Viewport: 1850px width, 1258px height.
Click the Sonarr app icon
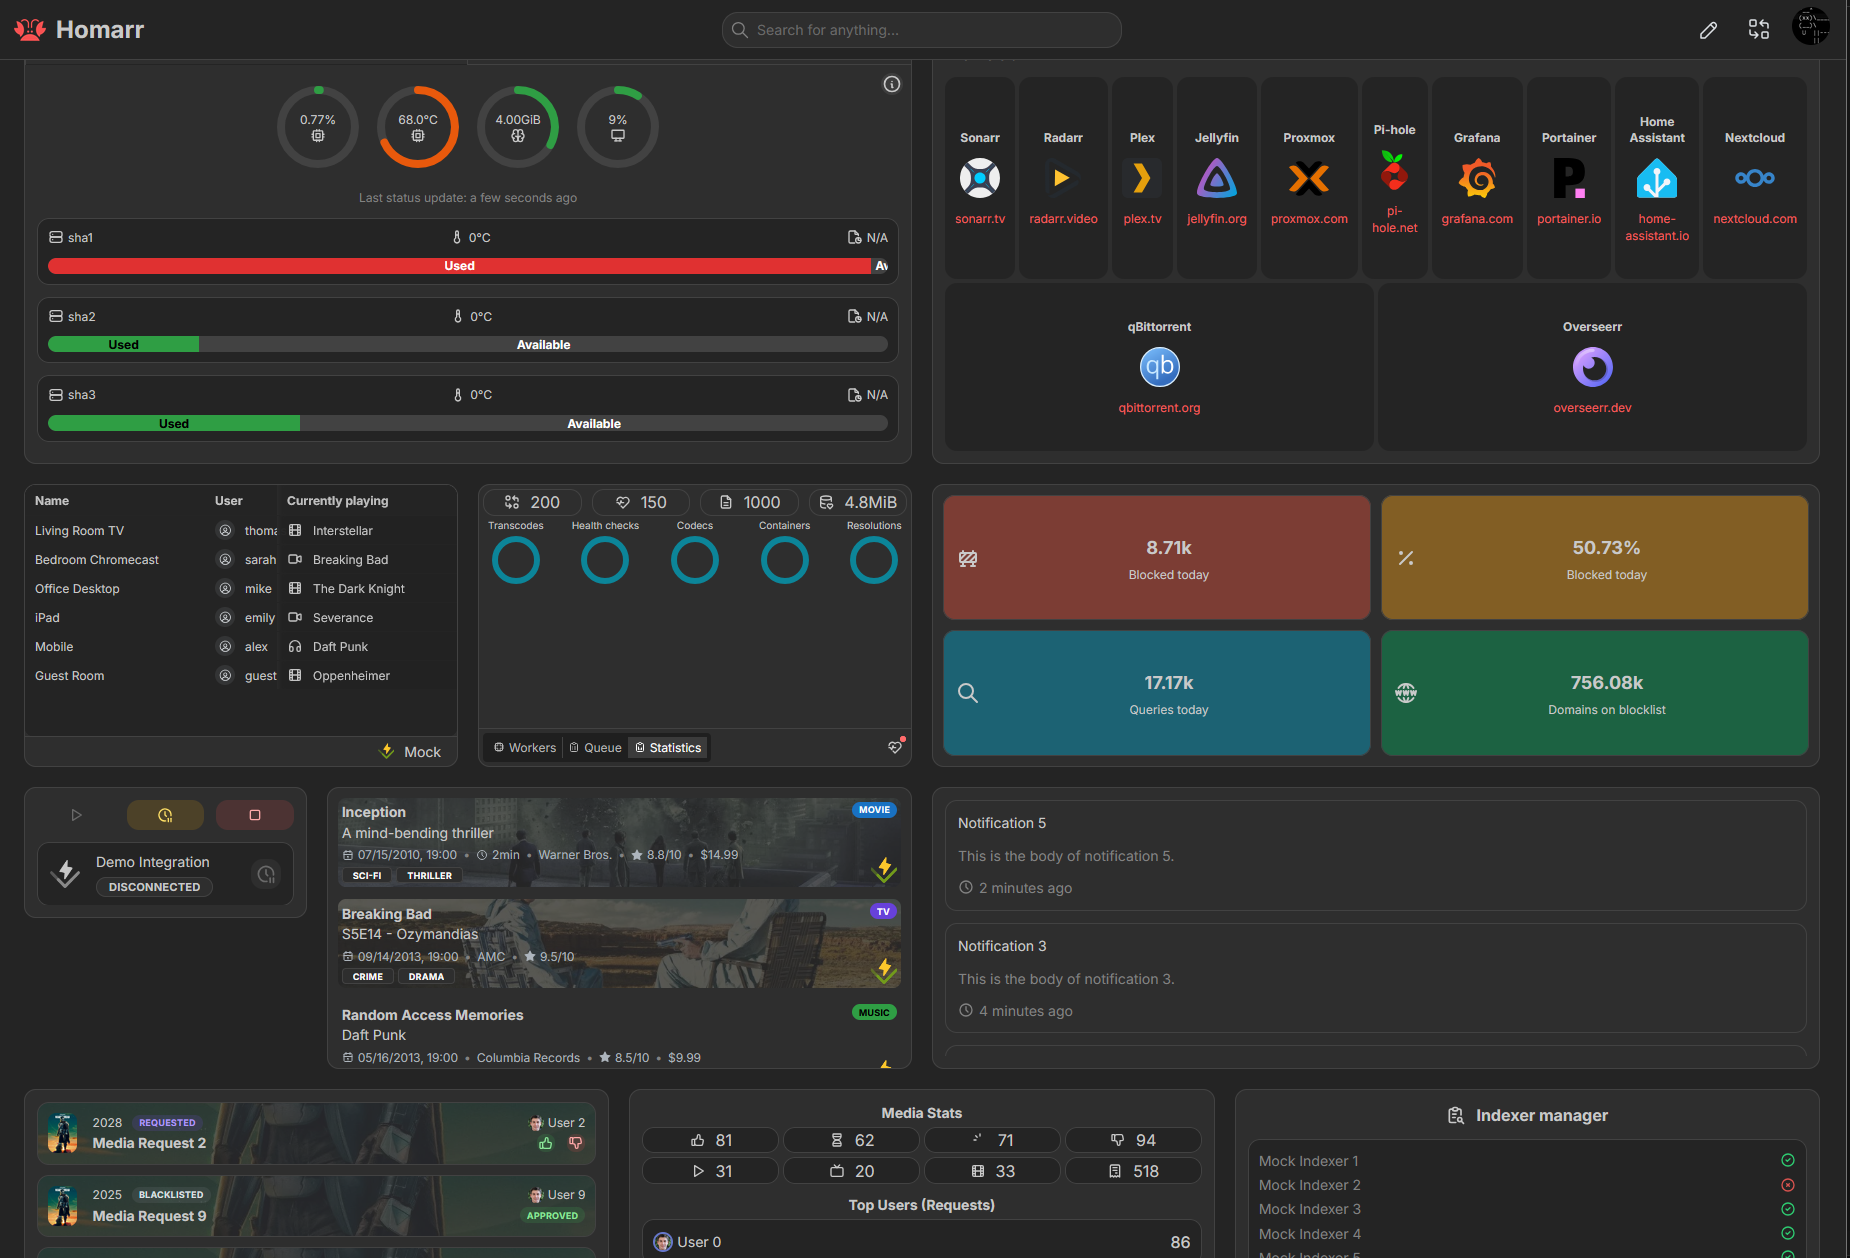[x=980, y=178]
